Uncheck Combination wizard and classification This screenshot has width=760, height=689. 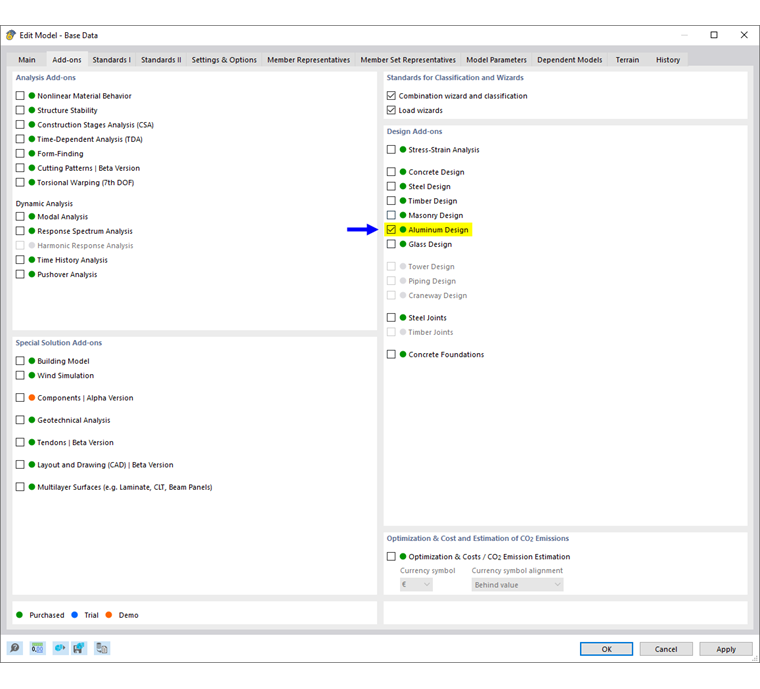(391, 96)
